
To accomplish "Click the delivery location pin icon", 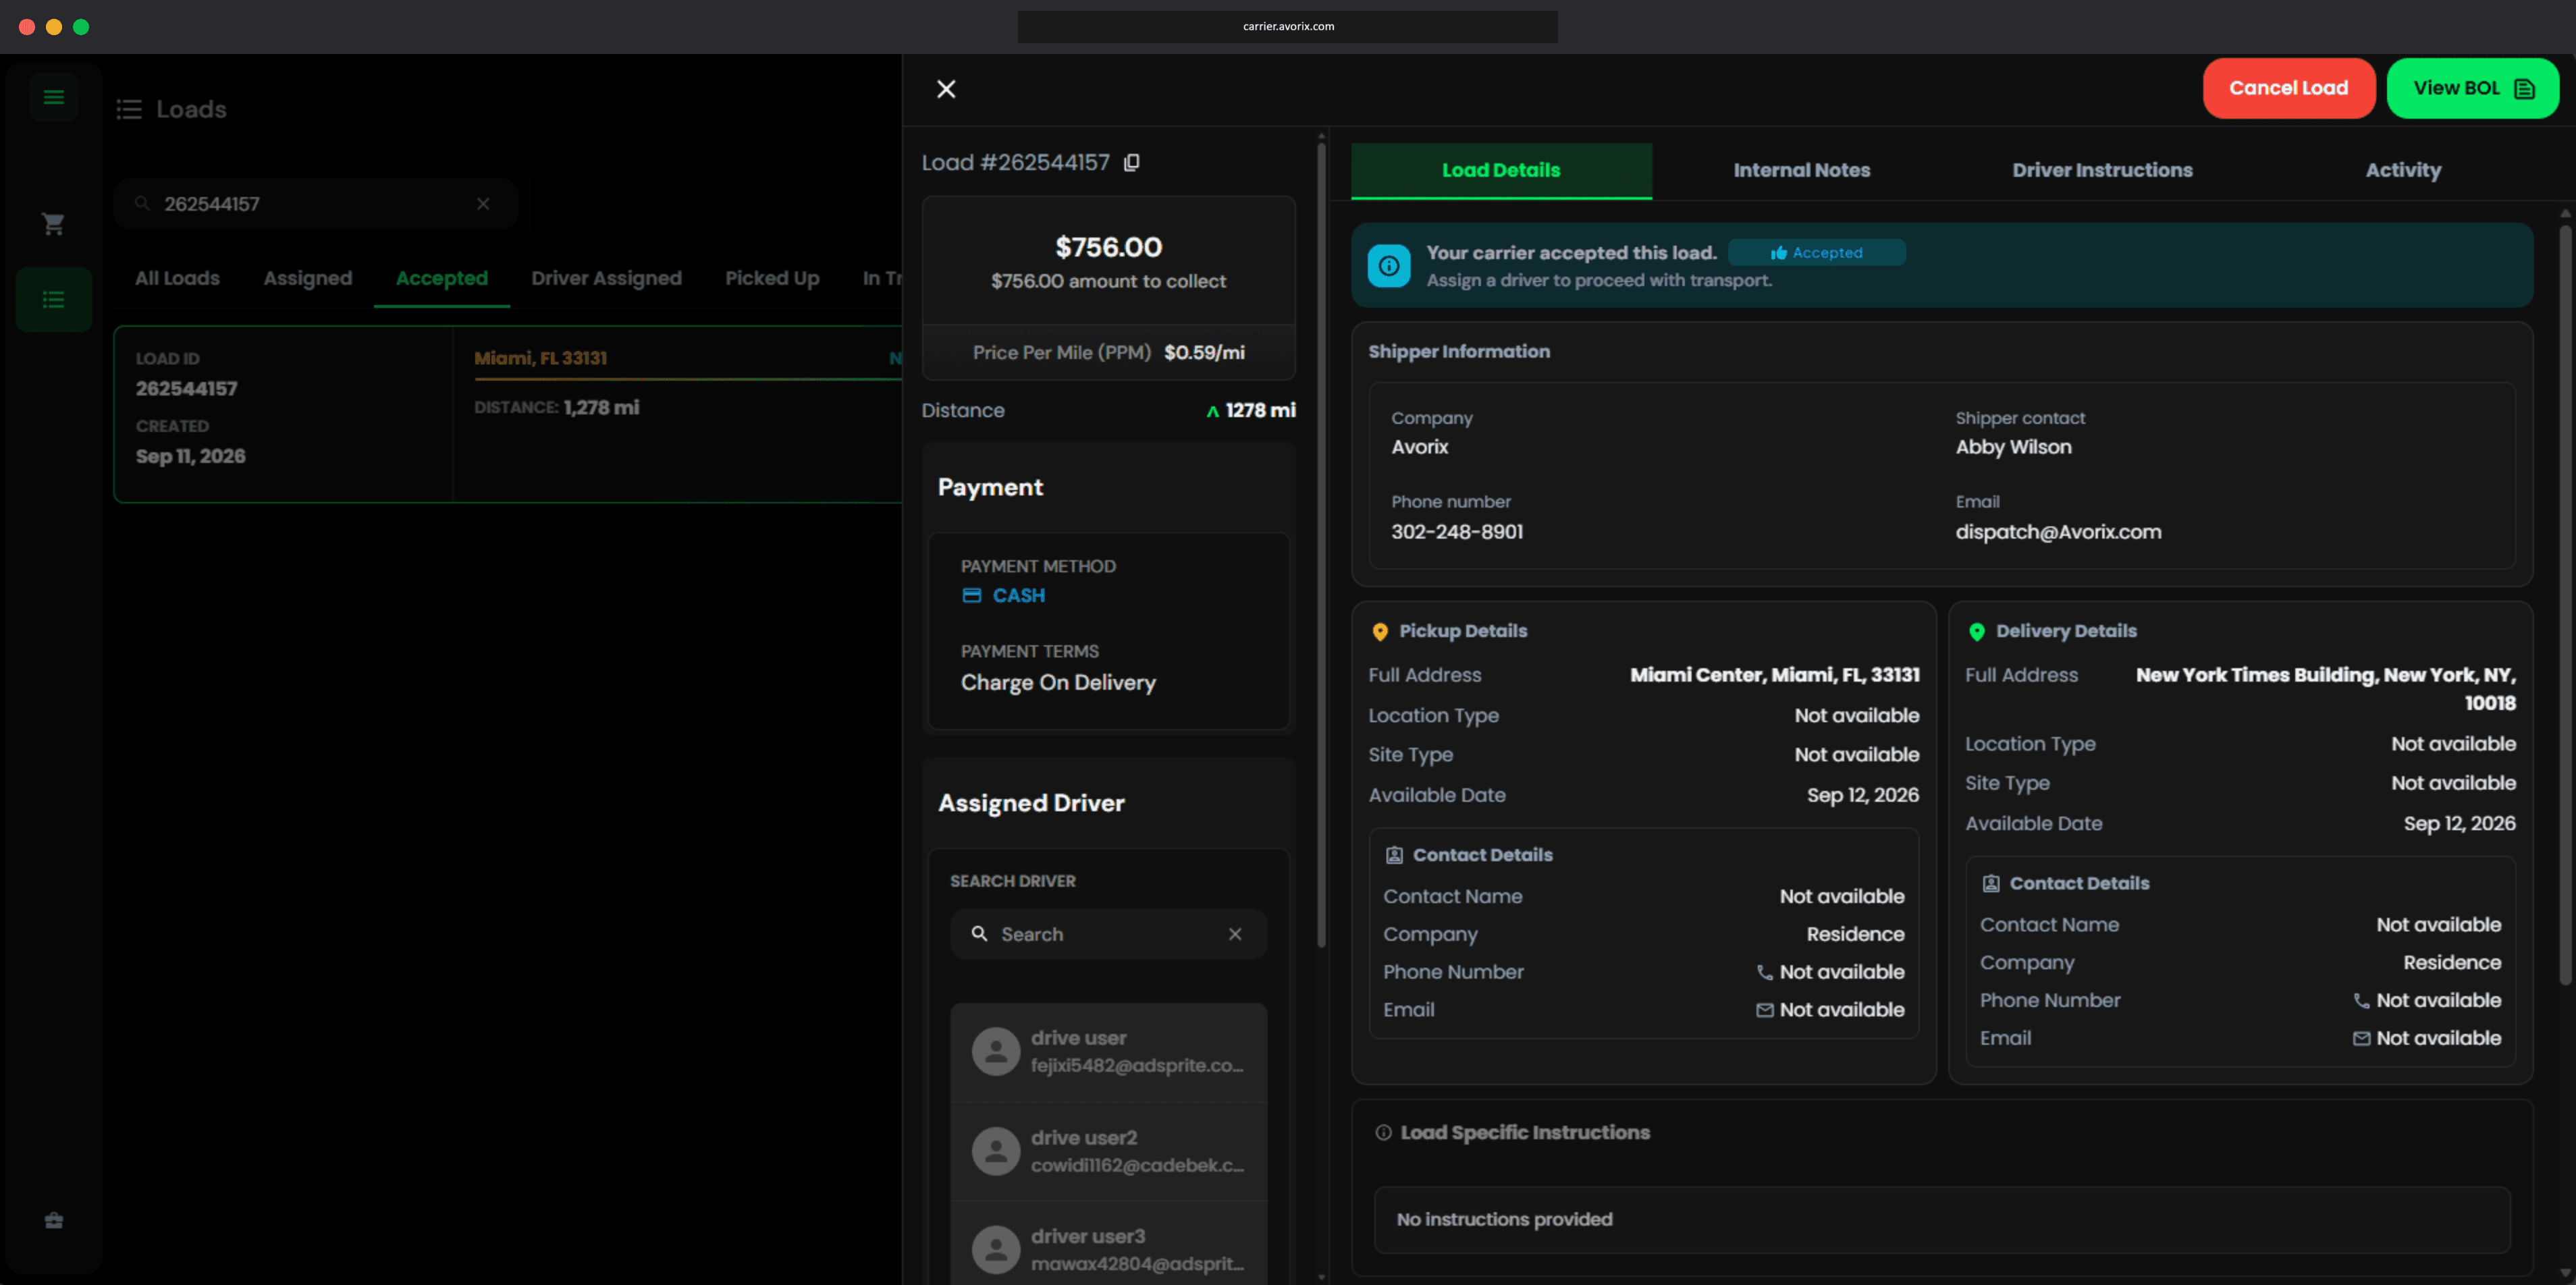I will click(x=1976, y=632).
